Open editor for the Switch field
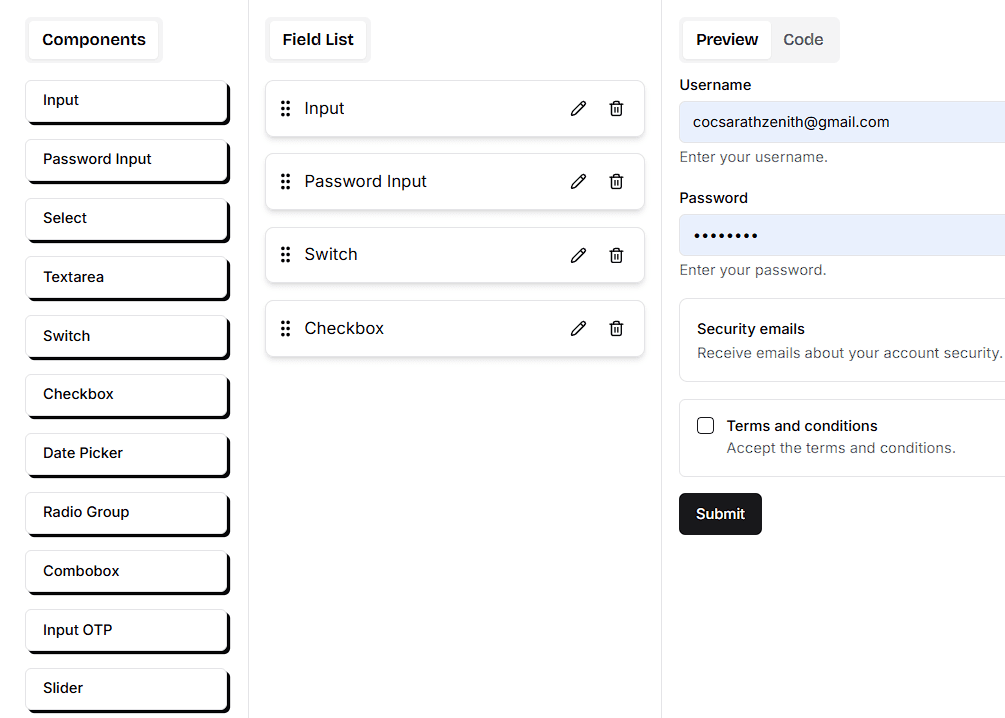The image size is (1005, 718). [578, 255]
